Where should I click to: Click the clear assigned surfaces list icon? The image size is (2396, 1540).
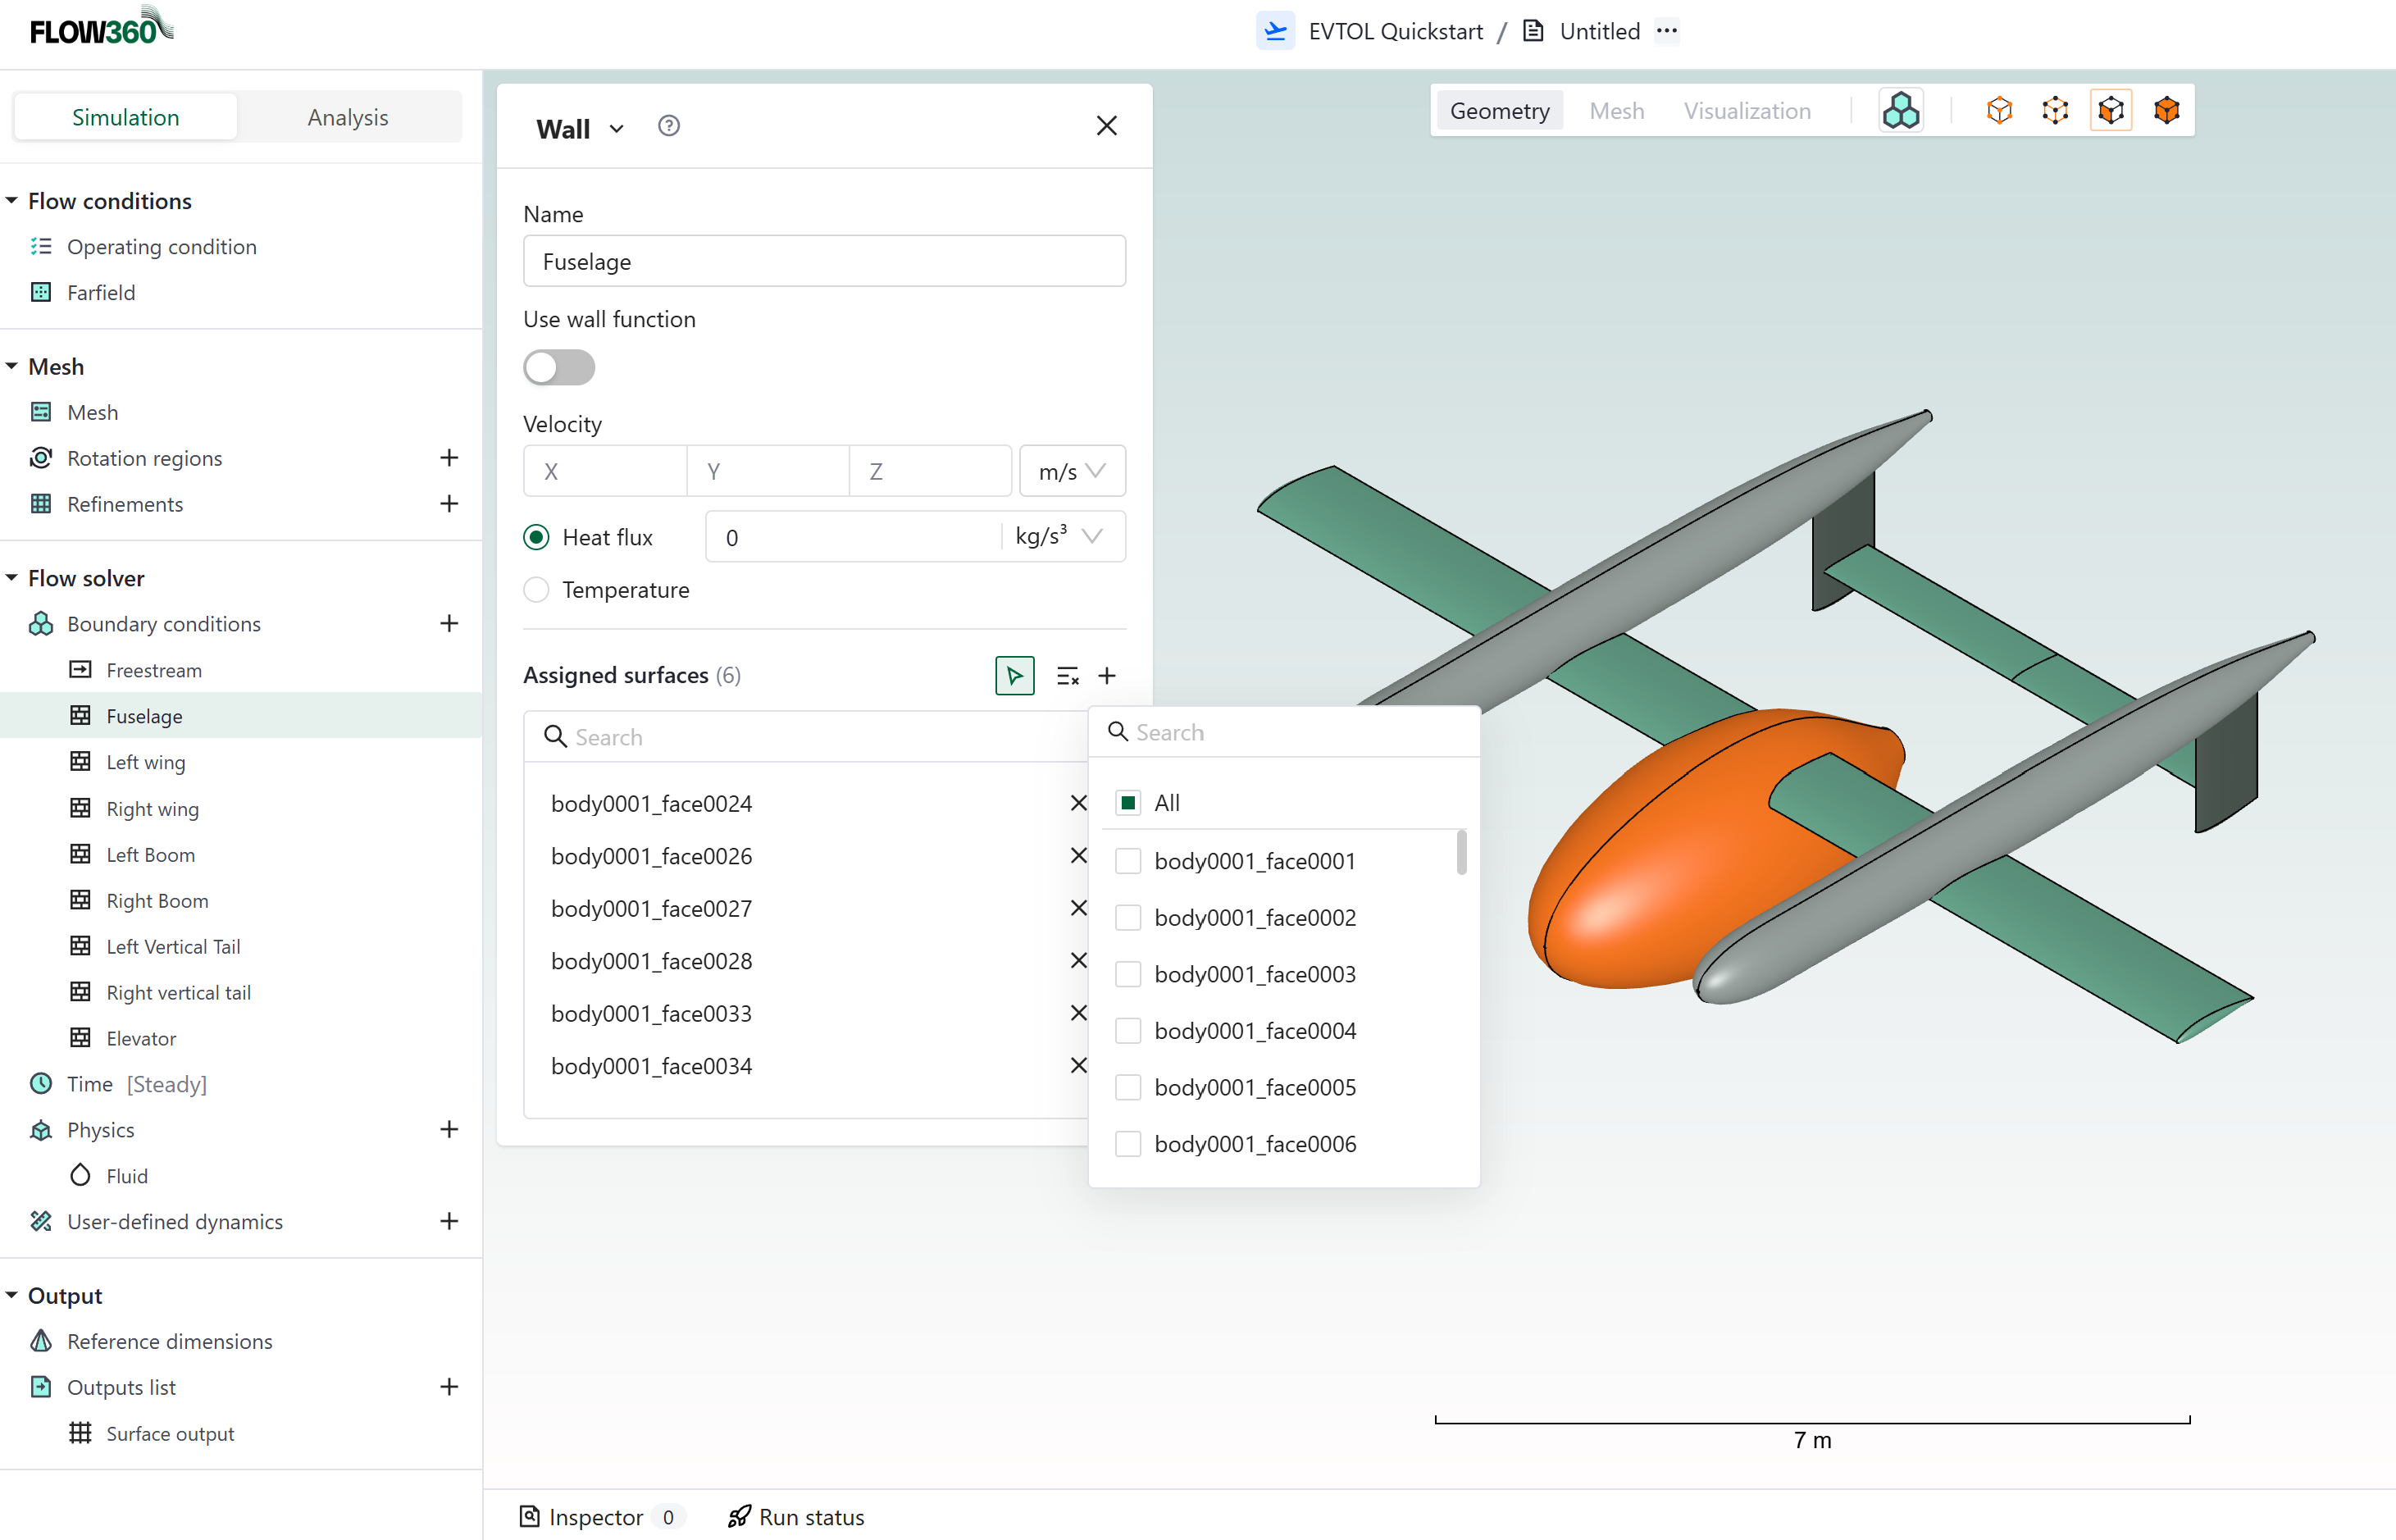1067,676
